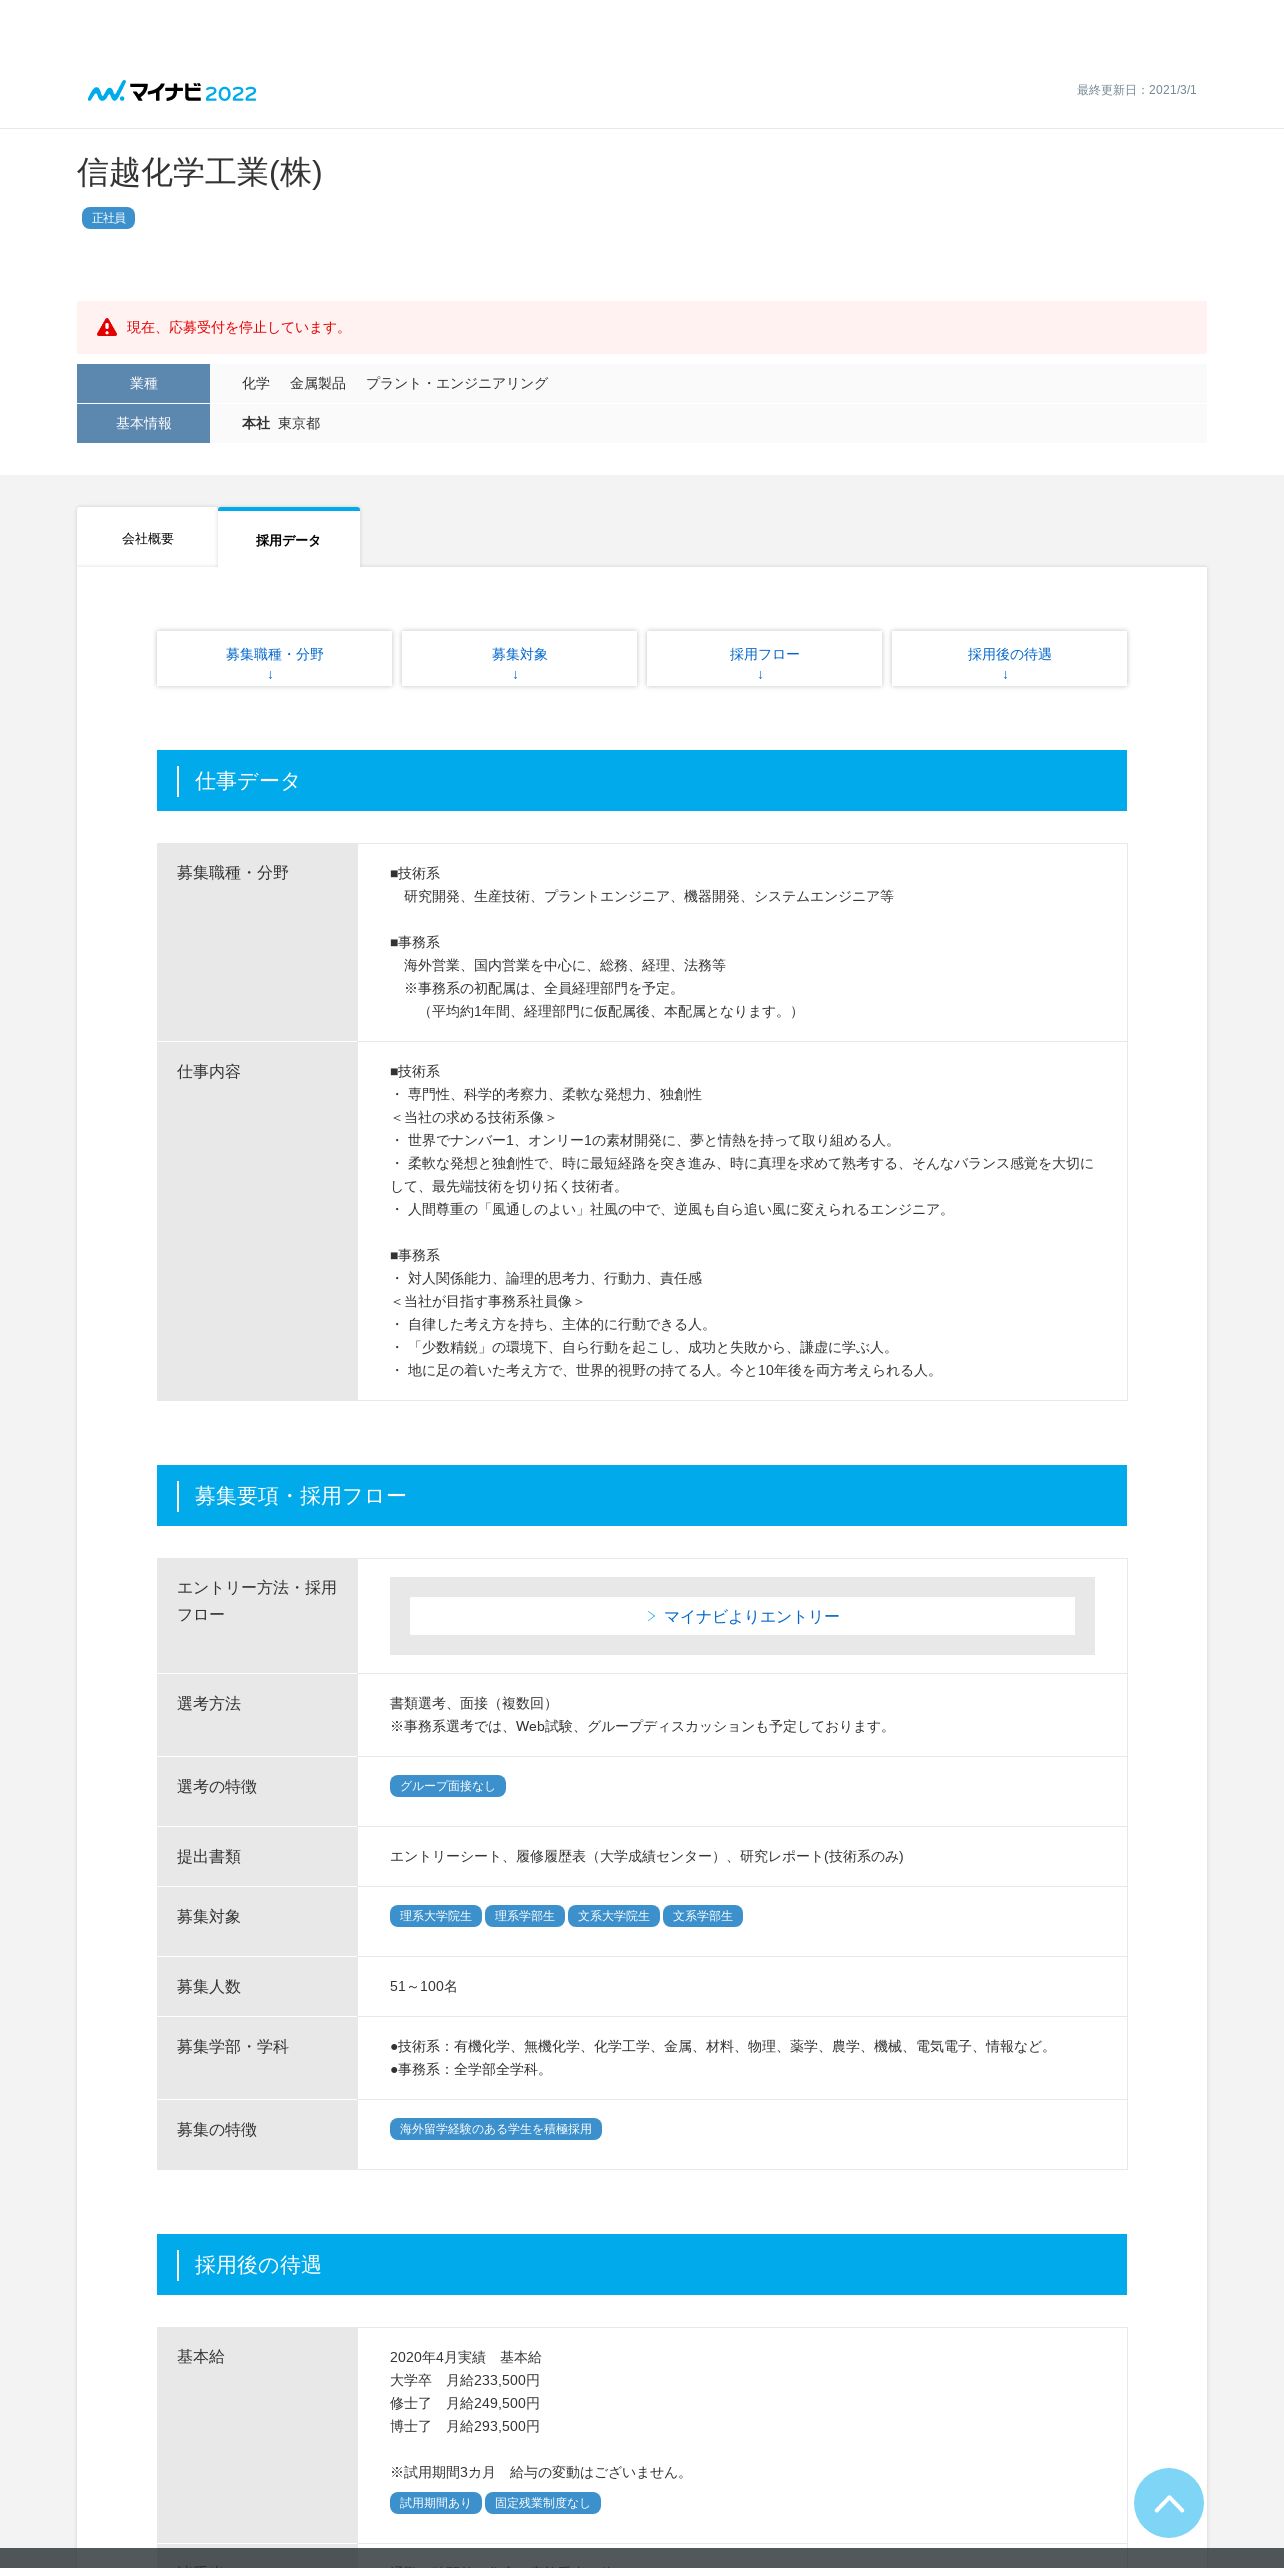Click the 理系学部生 tag

[x=524, y=1916]
